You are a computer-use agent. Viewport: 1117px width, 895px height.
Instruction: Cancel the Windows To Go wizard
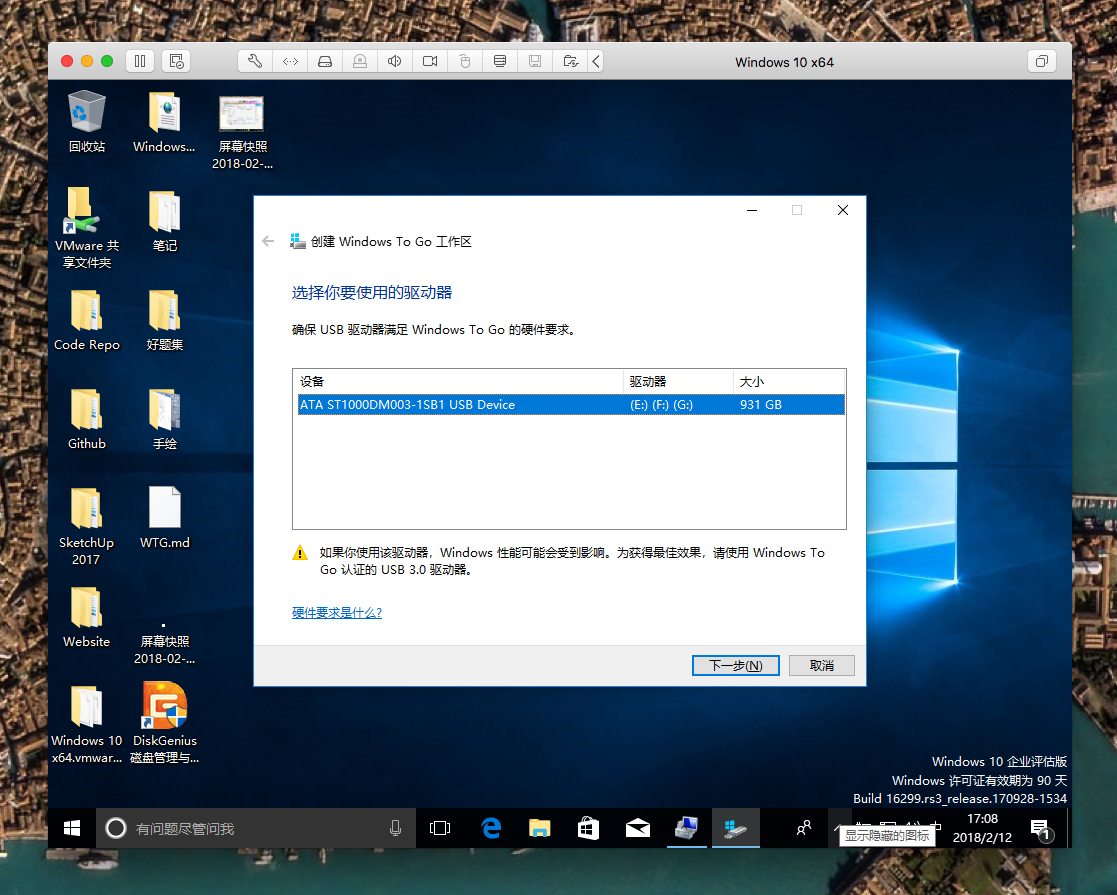821,665
